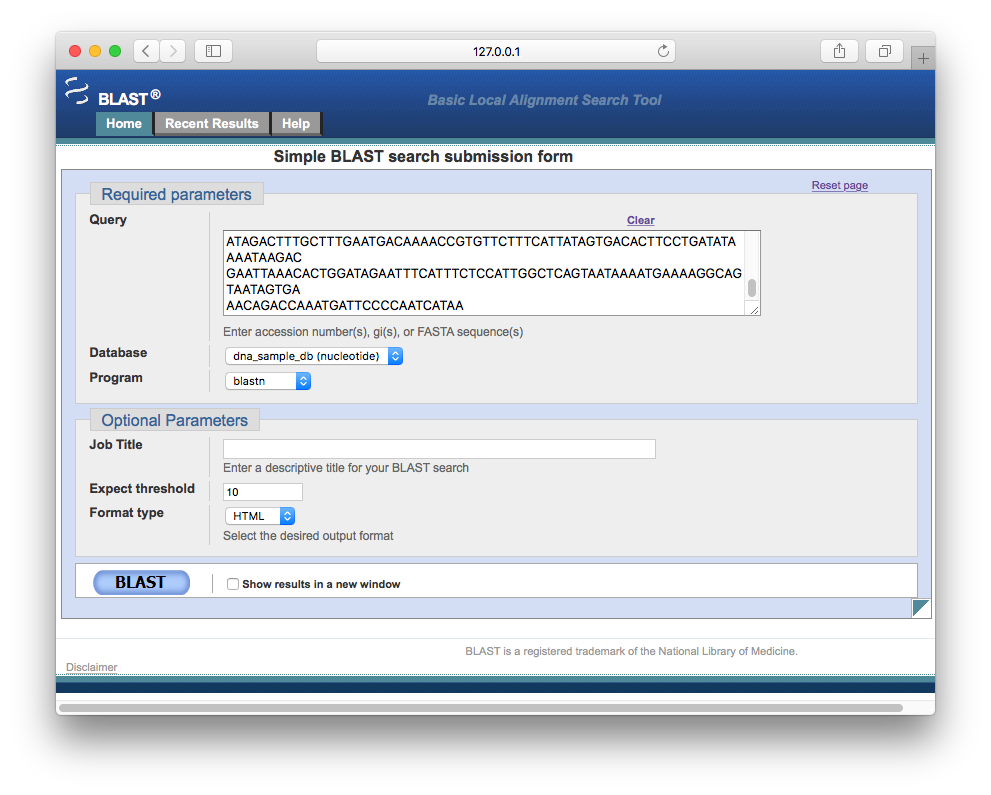Go forward with the browser forward arrow
This screenshot has width=991, height=795.
coord(173,51)
